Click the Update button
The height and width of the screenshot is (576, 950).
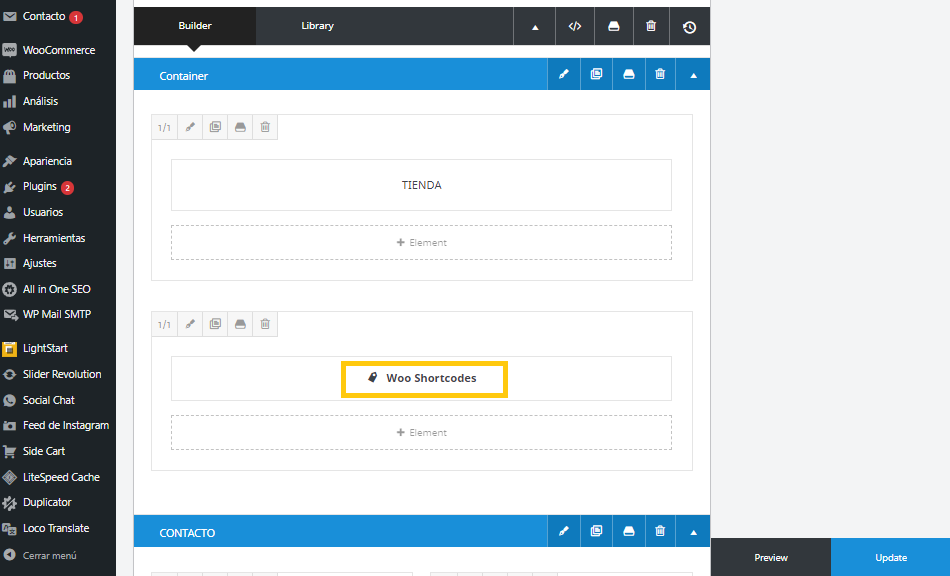[890, 557]
